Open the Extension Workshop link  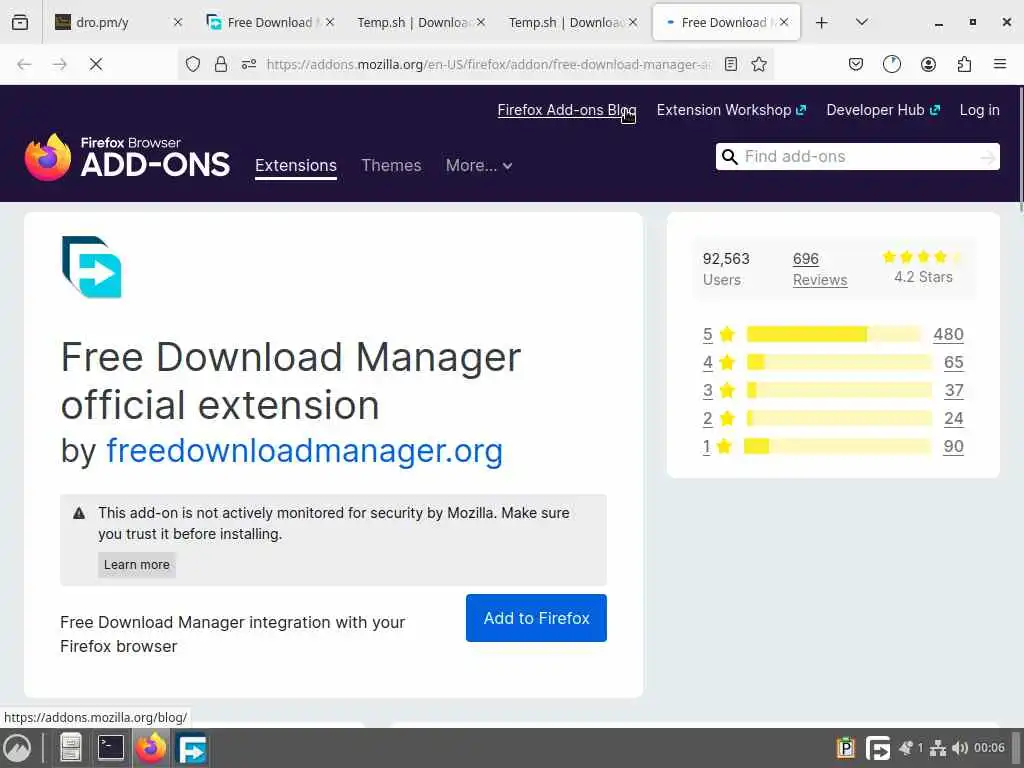(731, 110)
